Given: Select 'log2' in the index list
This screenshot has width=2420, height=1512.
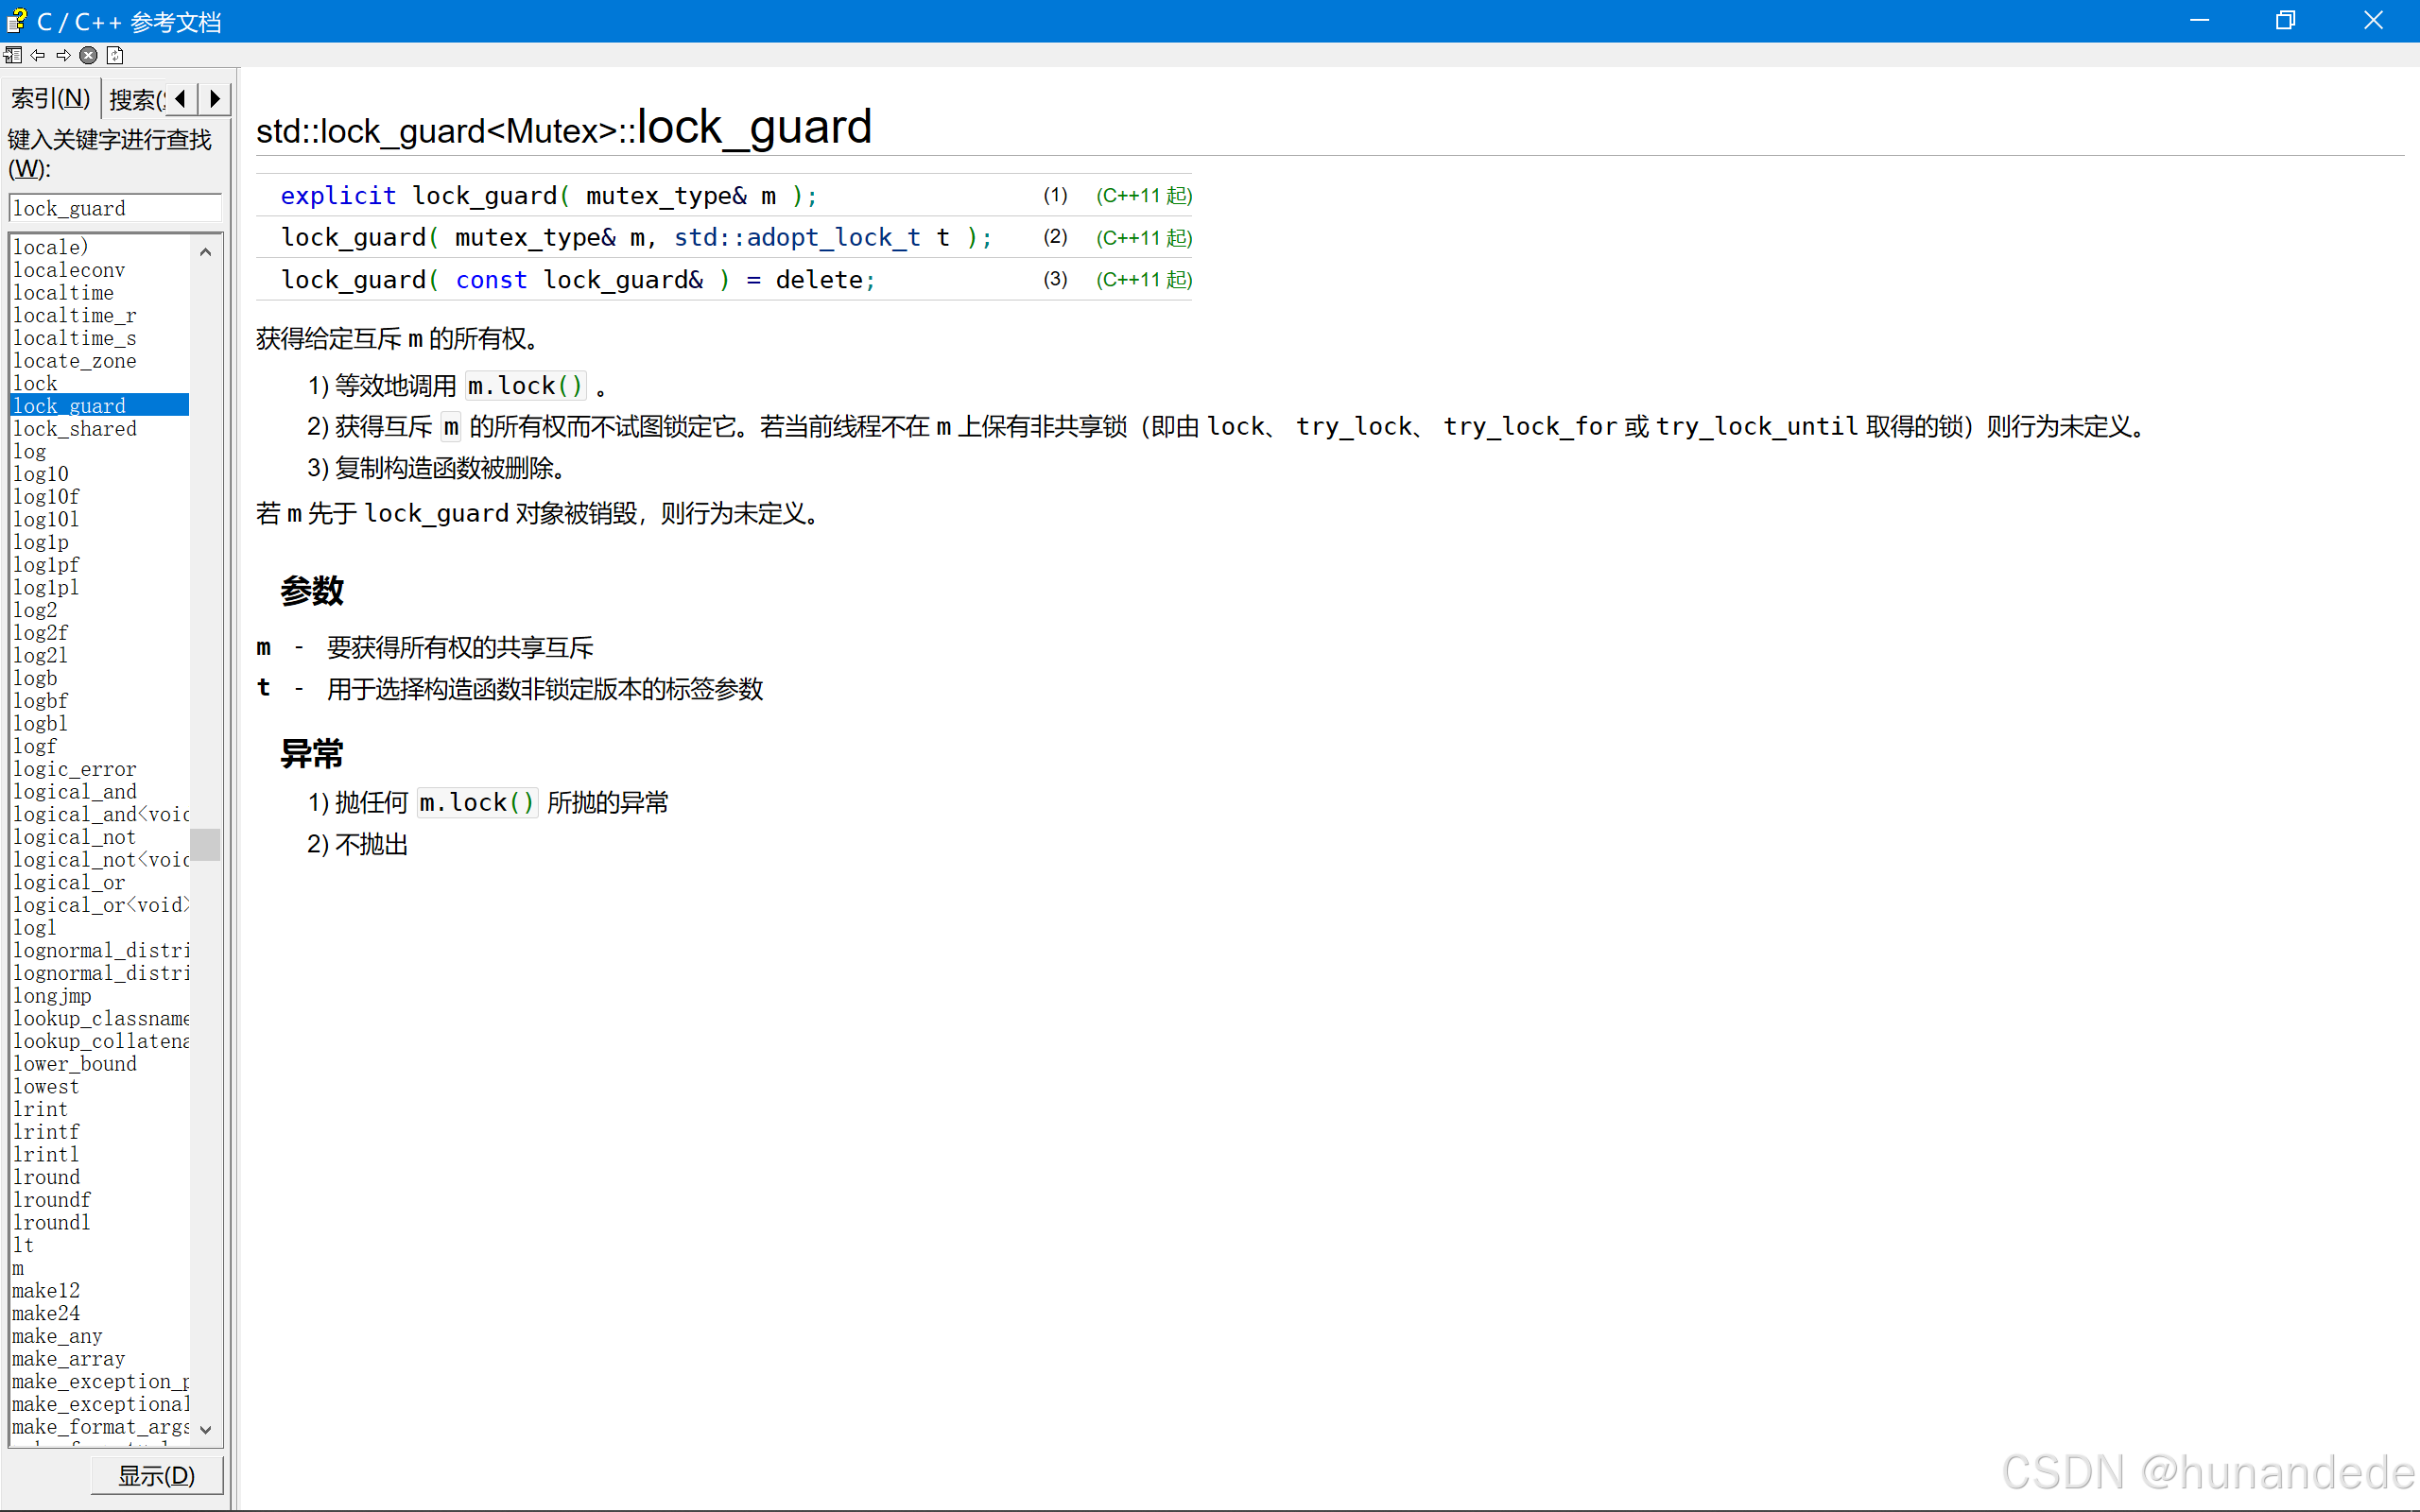Looking at the screenshot, I should coord(35,610).
